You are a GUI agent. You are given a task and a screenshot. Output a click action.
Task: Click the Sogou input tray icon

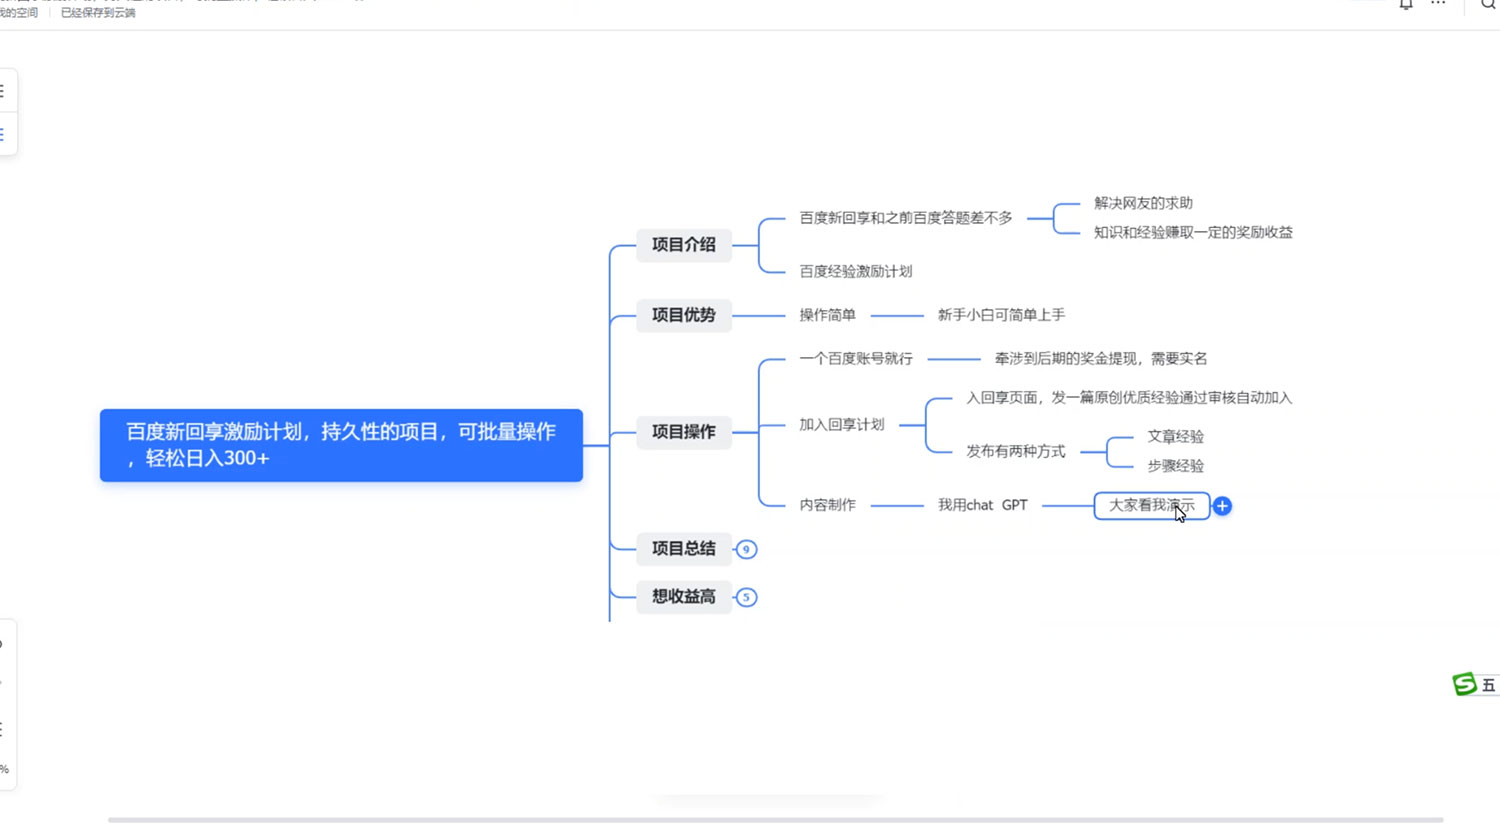pos(1463,684)
